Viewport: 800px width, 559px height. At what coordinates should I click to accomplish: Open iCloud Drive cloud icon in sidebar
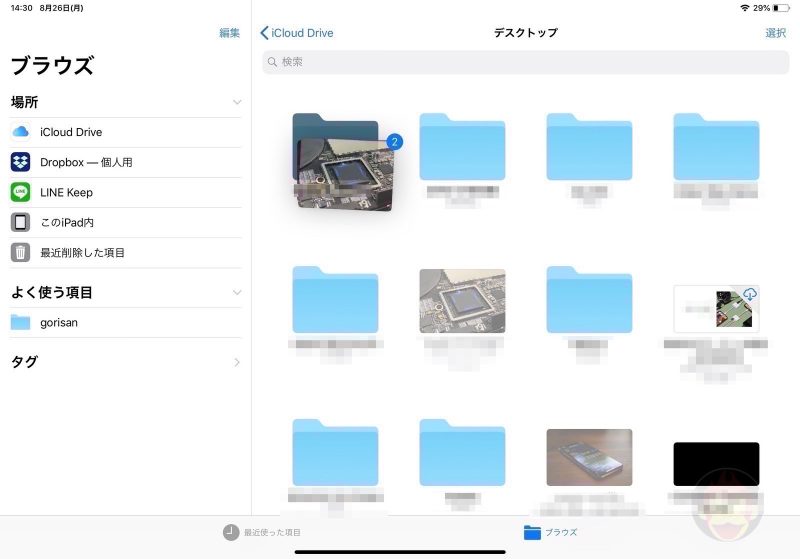pos(20,132)
